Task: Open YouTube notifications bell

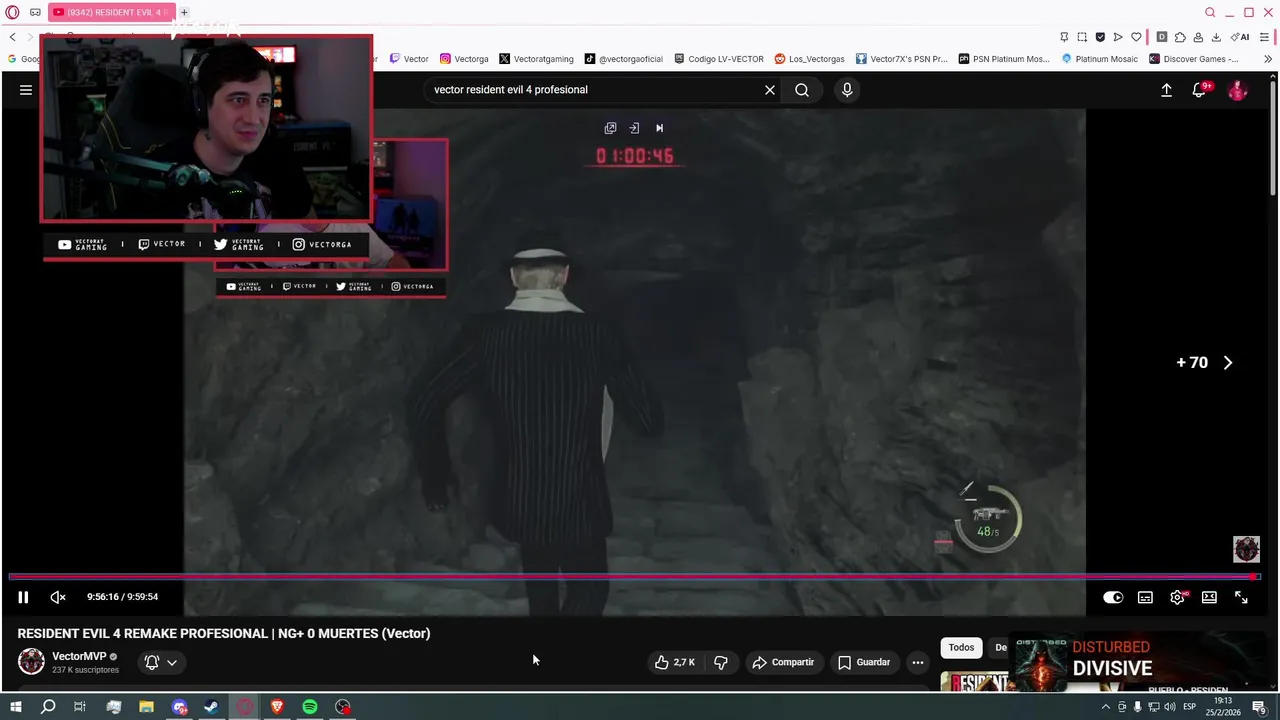Action: (1199, 90)
